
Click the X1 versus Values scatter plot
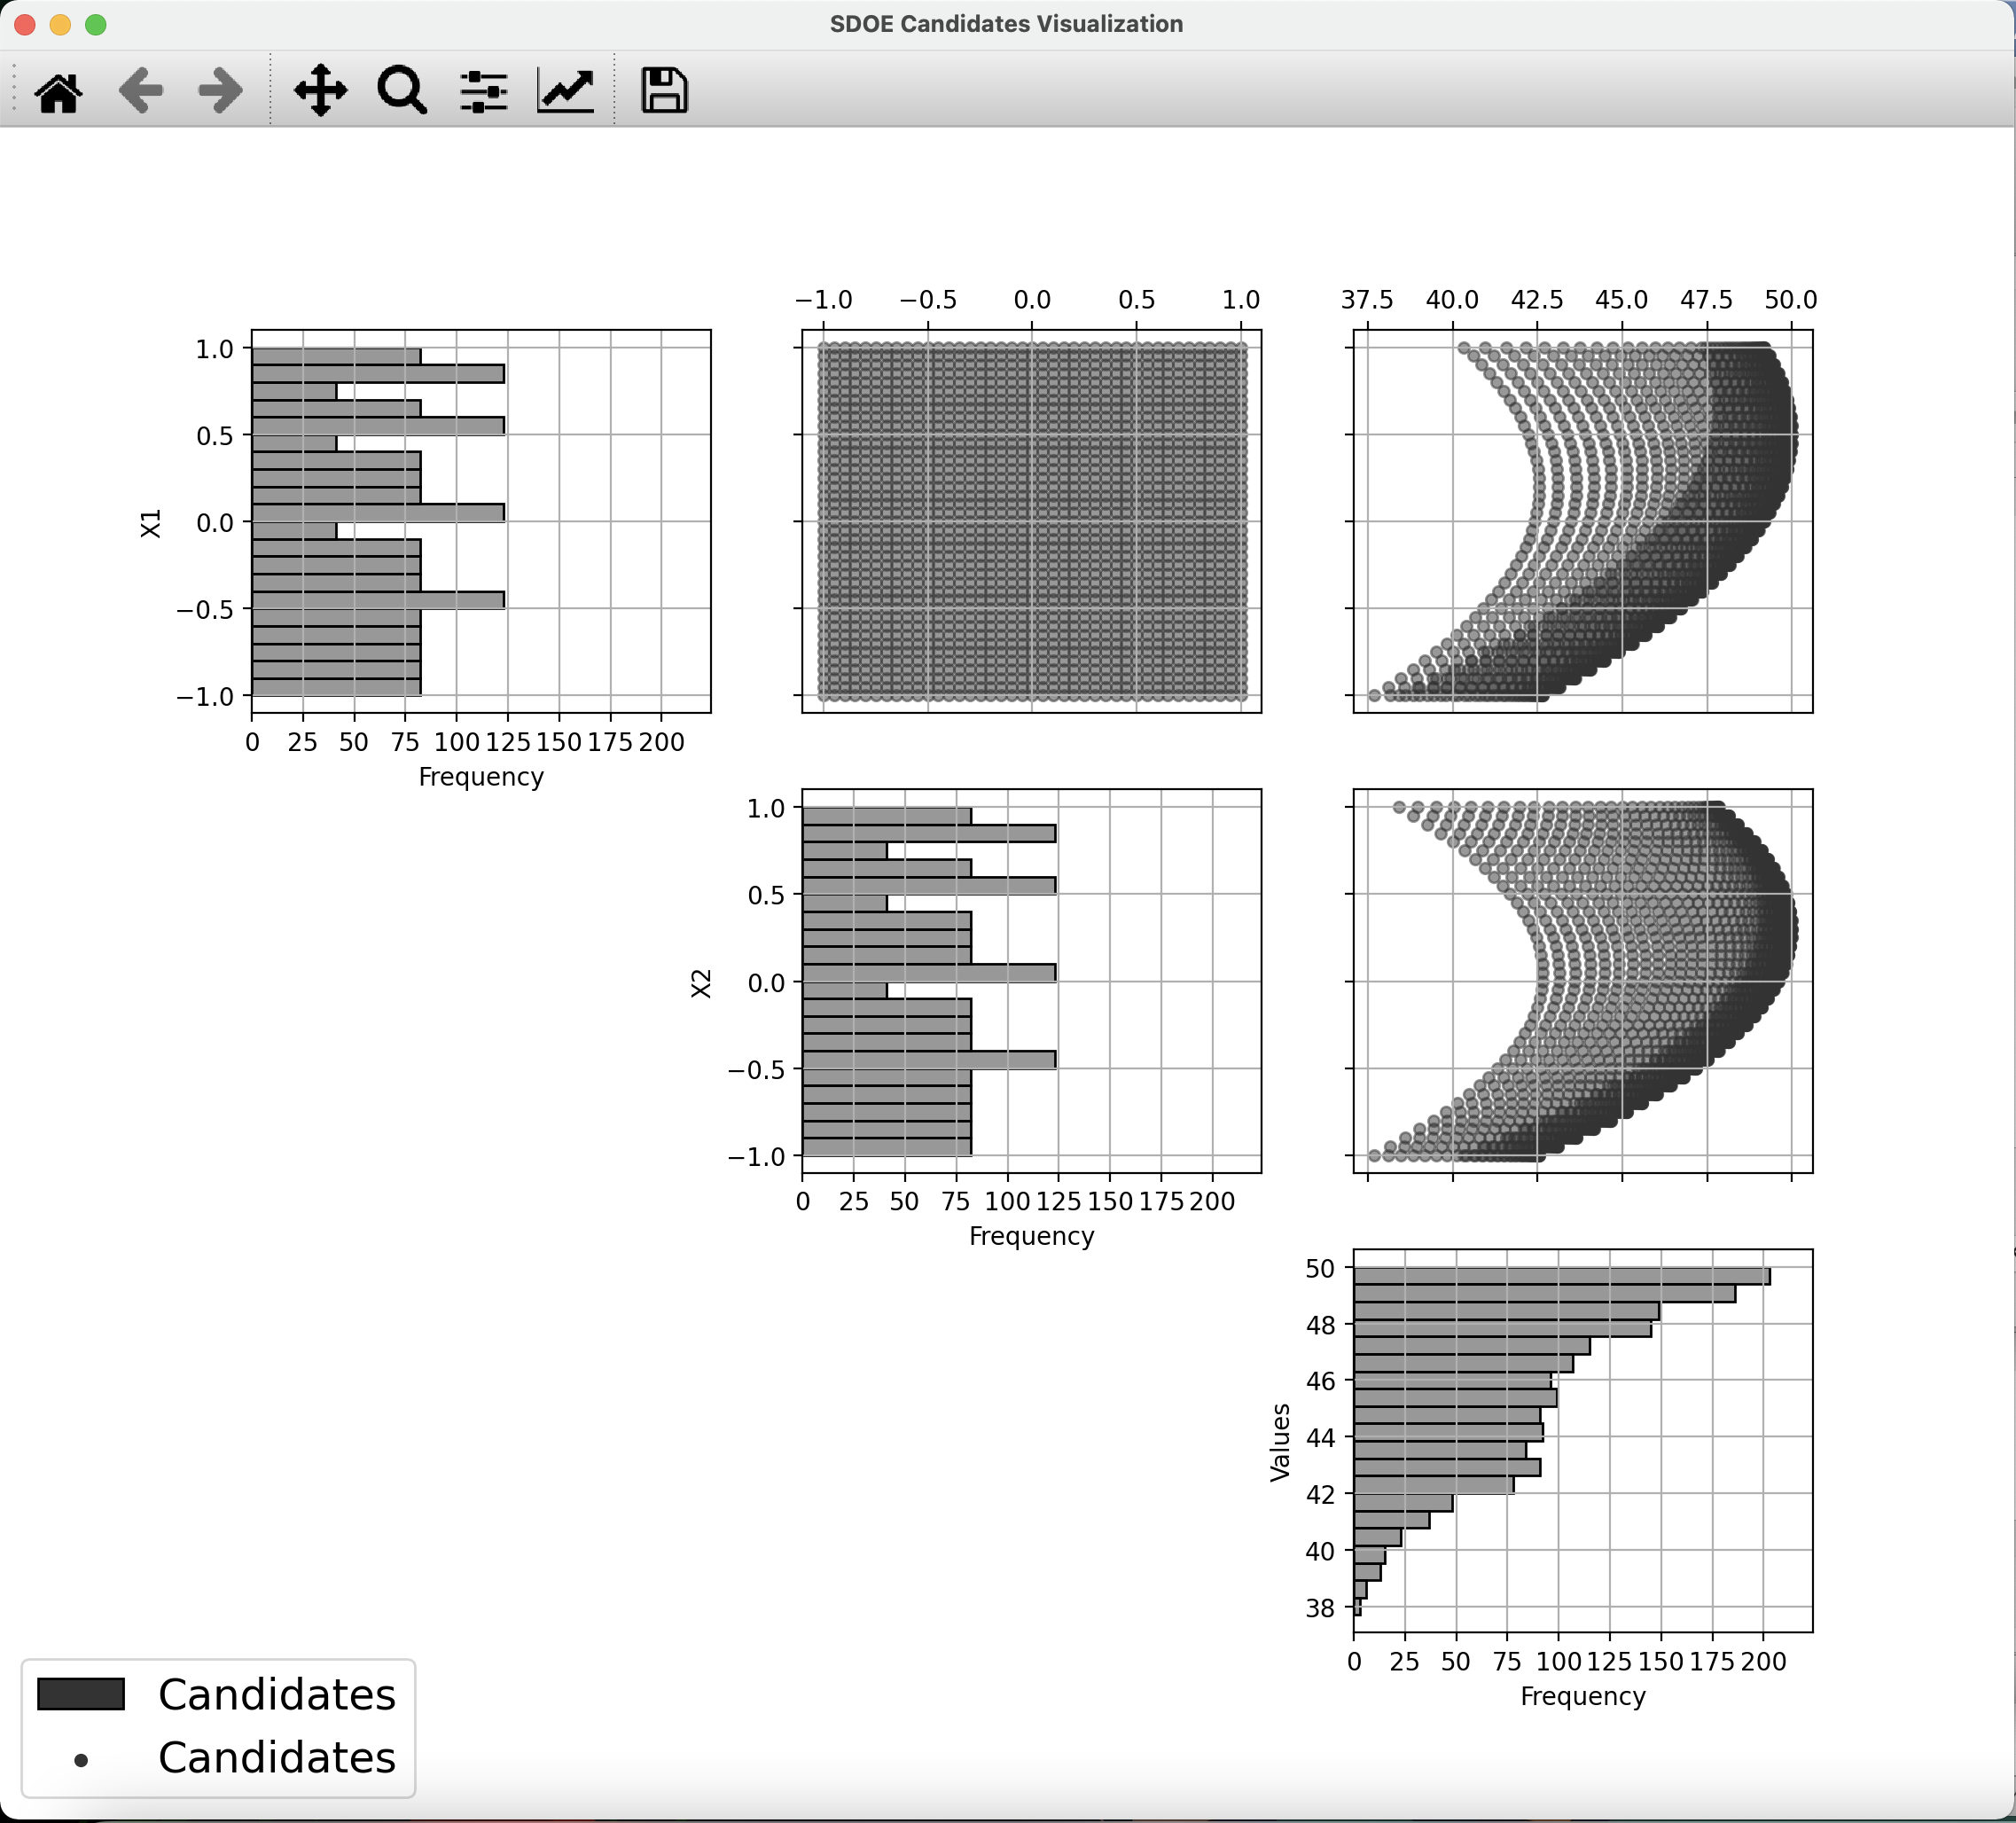pos(1583,521)
